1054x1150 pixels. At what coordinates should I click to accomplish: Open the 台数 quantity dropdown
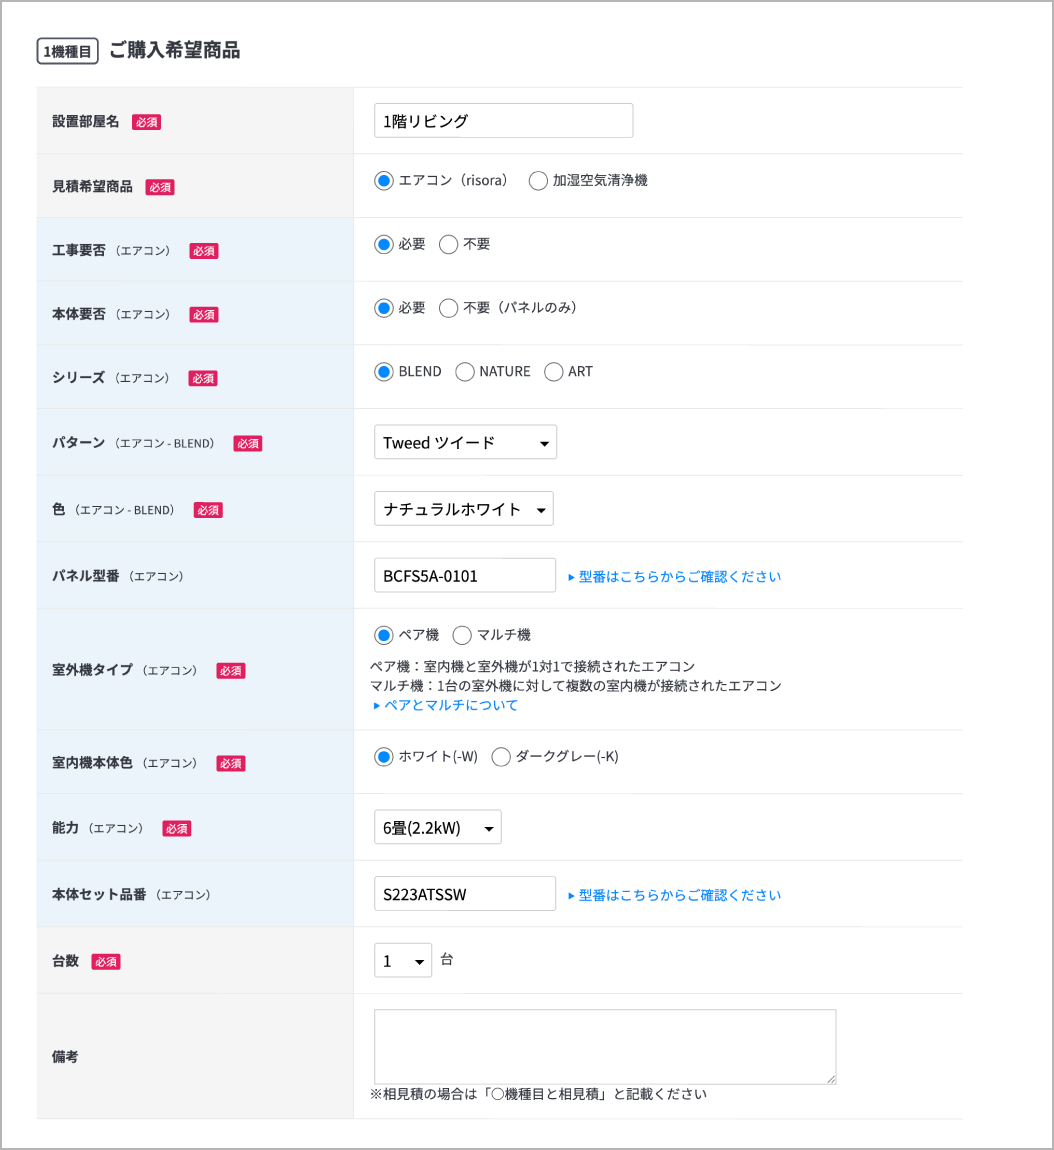coord(403,961)
